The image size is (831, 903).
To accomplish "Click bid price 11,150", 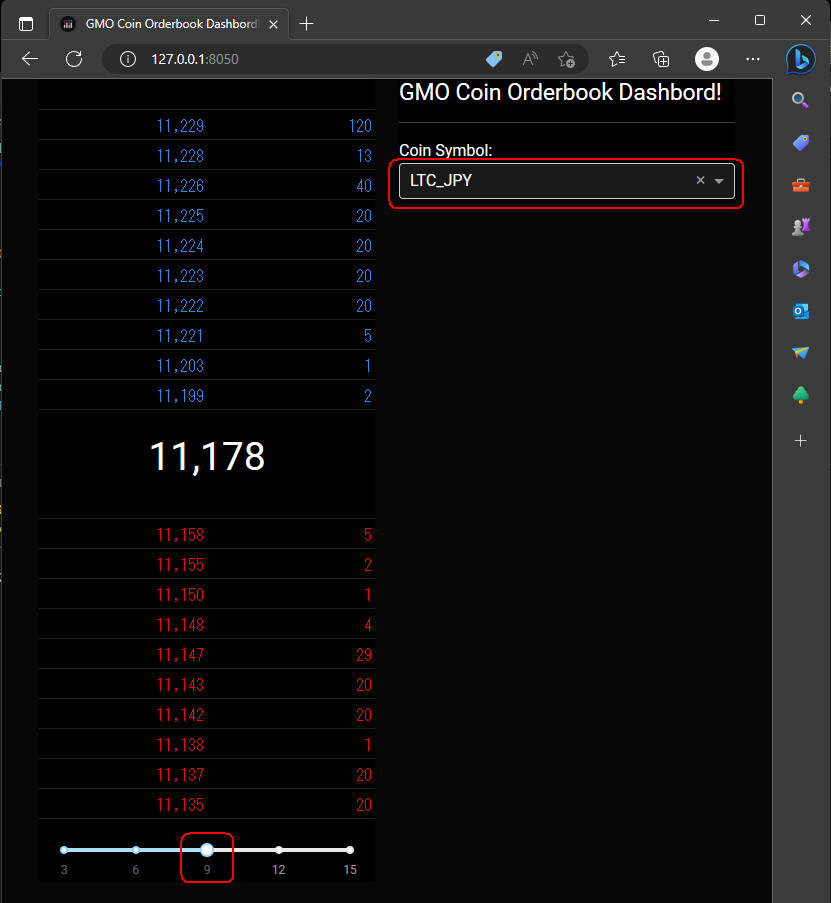I will (x=180, y=595).
